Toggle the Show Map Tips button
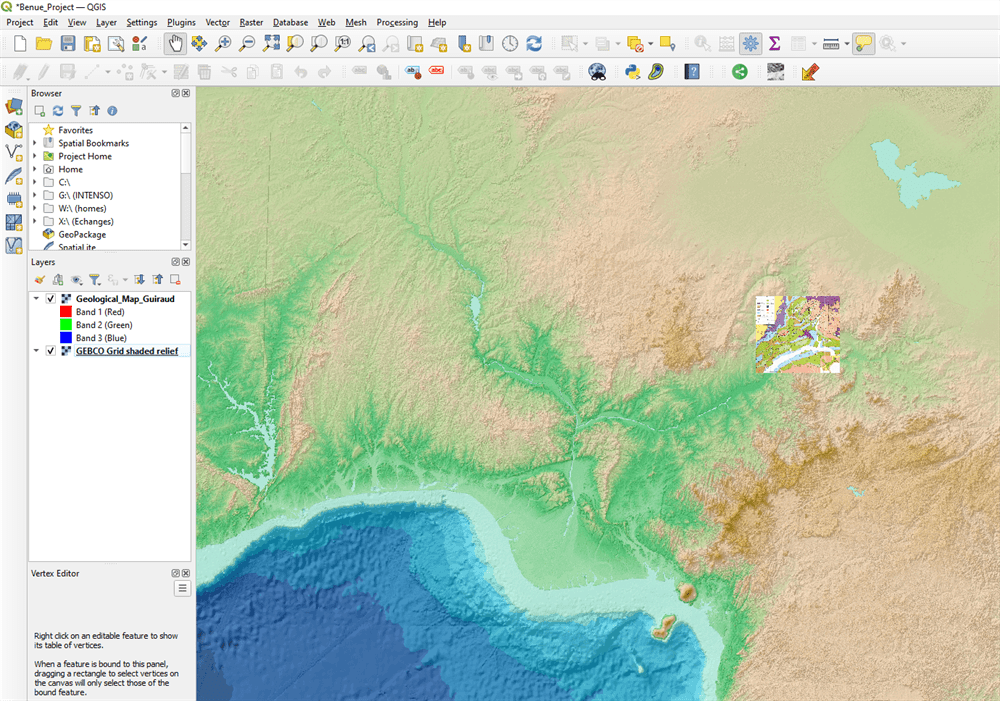 (863, 43)
